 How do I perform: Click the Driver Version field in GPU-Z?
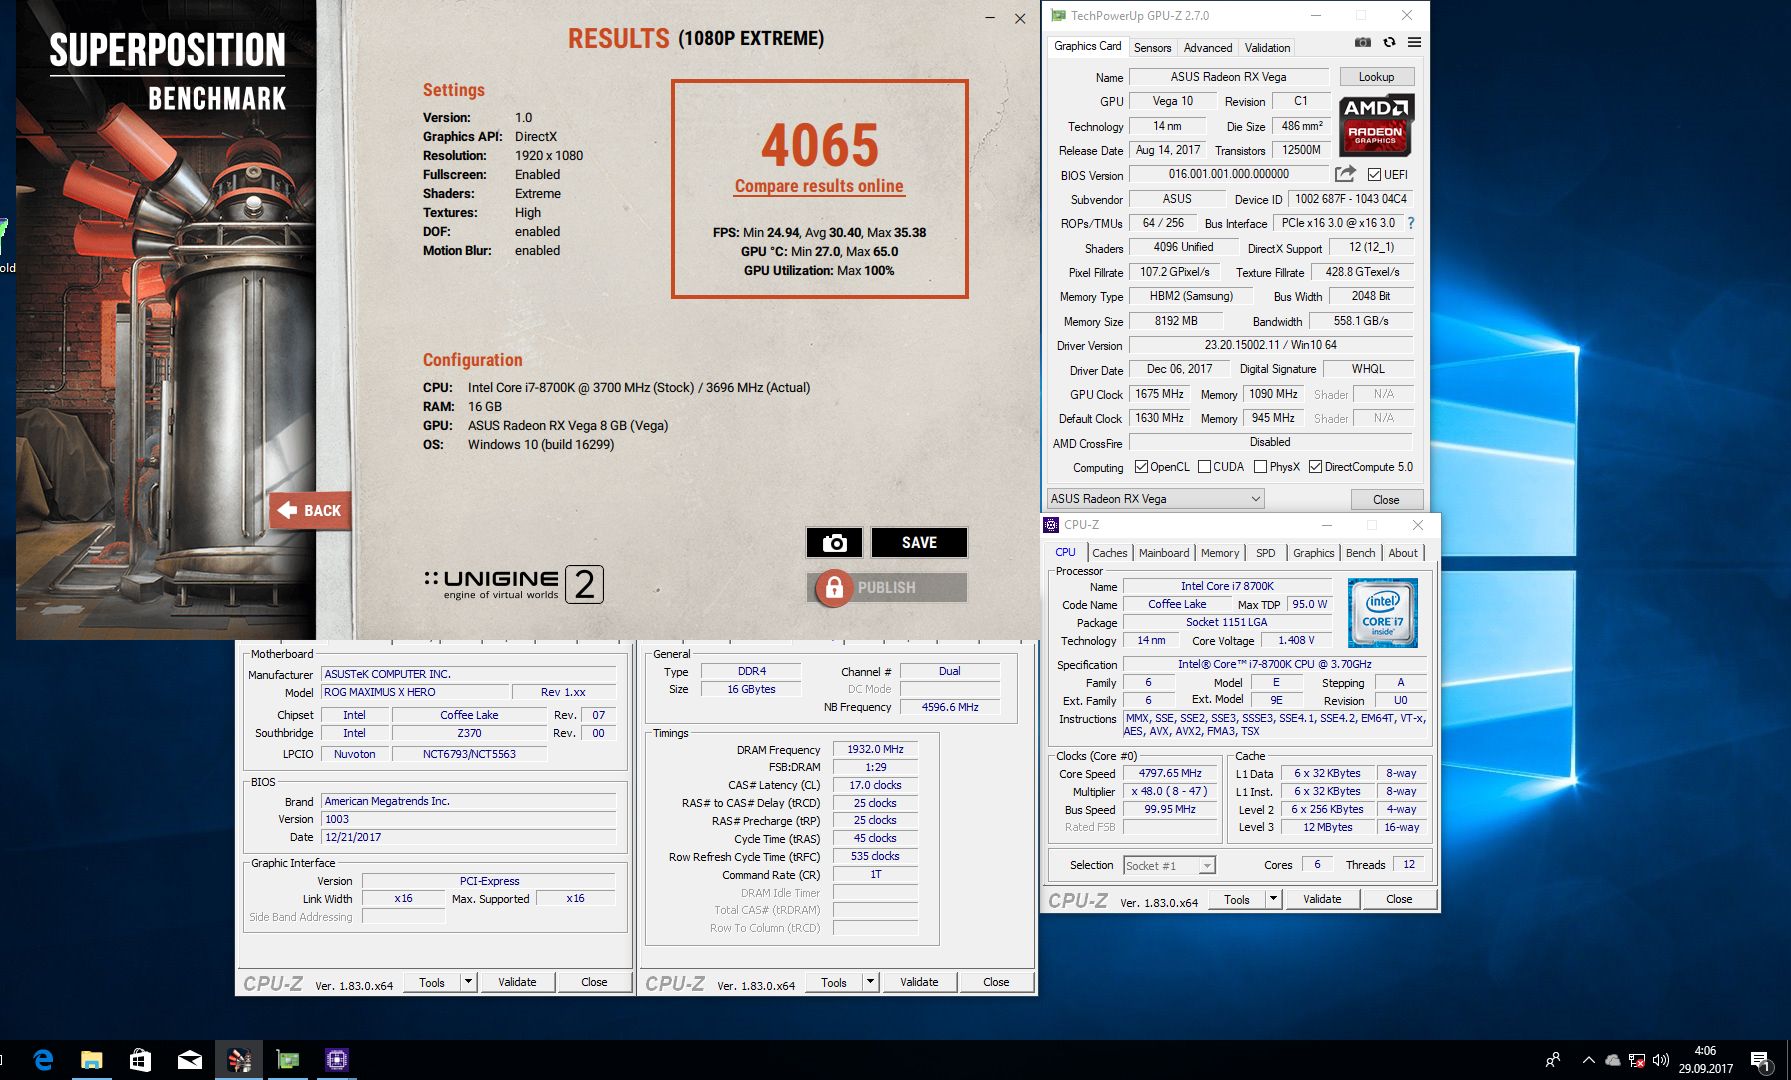tap(1270, 345)
